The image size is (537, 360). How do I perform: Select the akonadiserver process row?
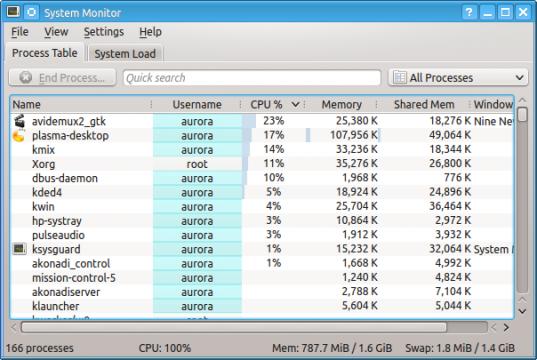262,292
